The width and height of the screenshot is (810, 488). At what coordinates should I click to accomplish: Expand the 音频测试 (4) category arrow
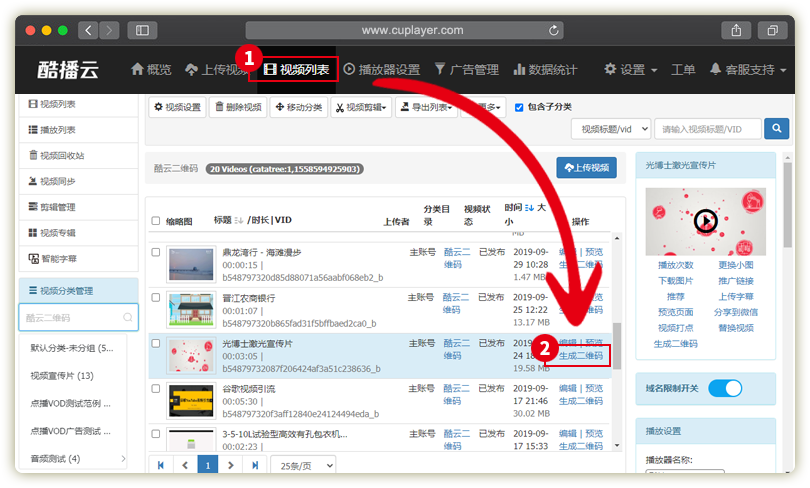pyautogui.click(x=123, y=459)
